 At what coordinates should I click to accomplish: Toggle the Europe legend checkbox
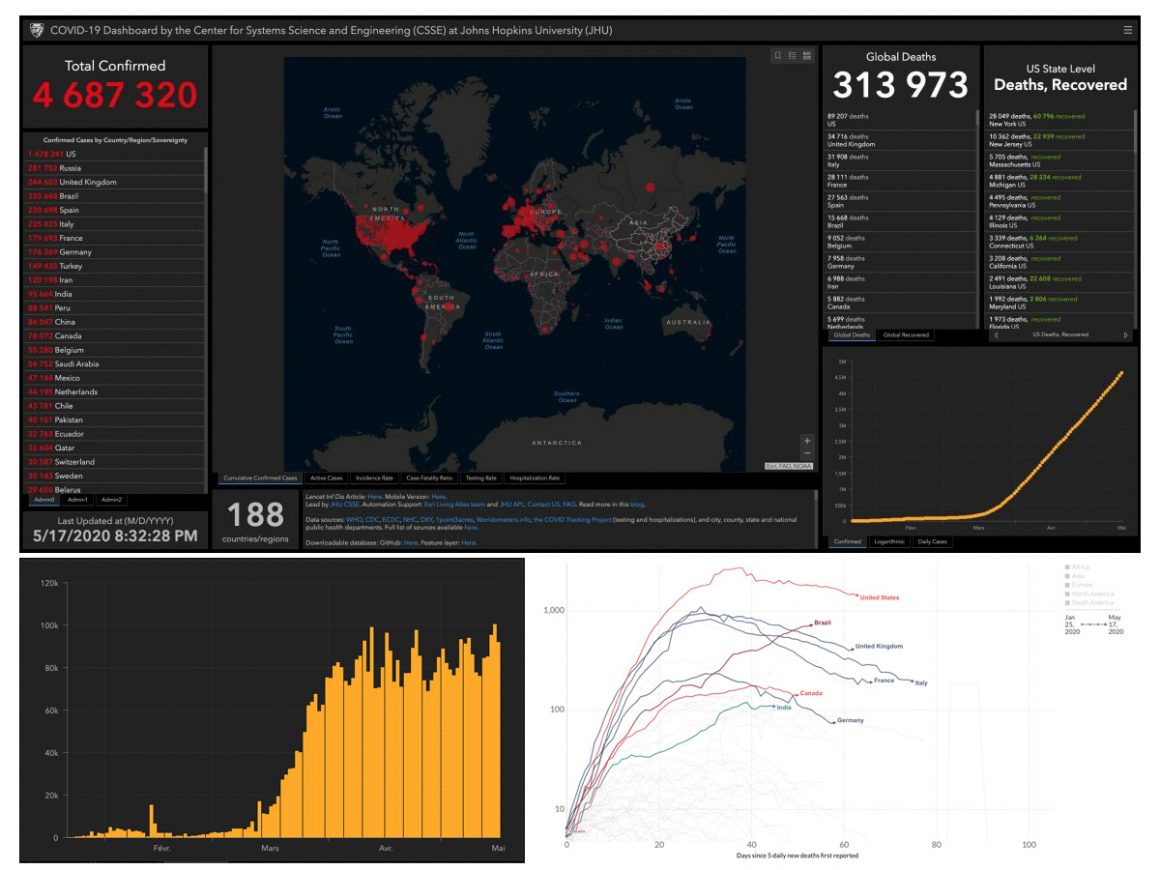(x=1068, y=584)
